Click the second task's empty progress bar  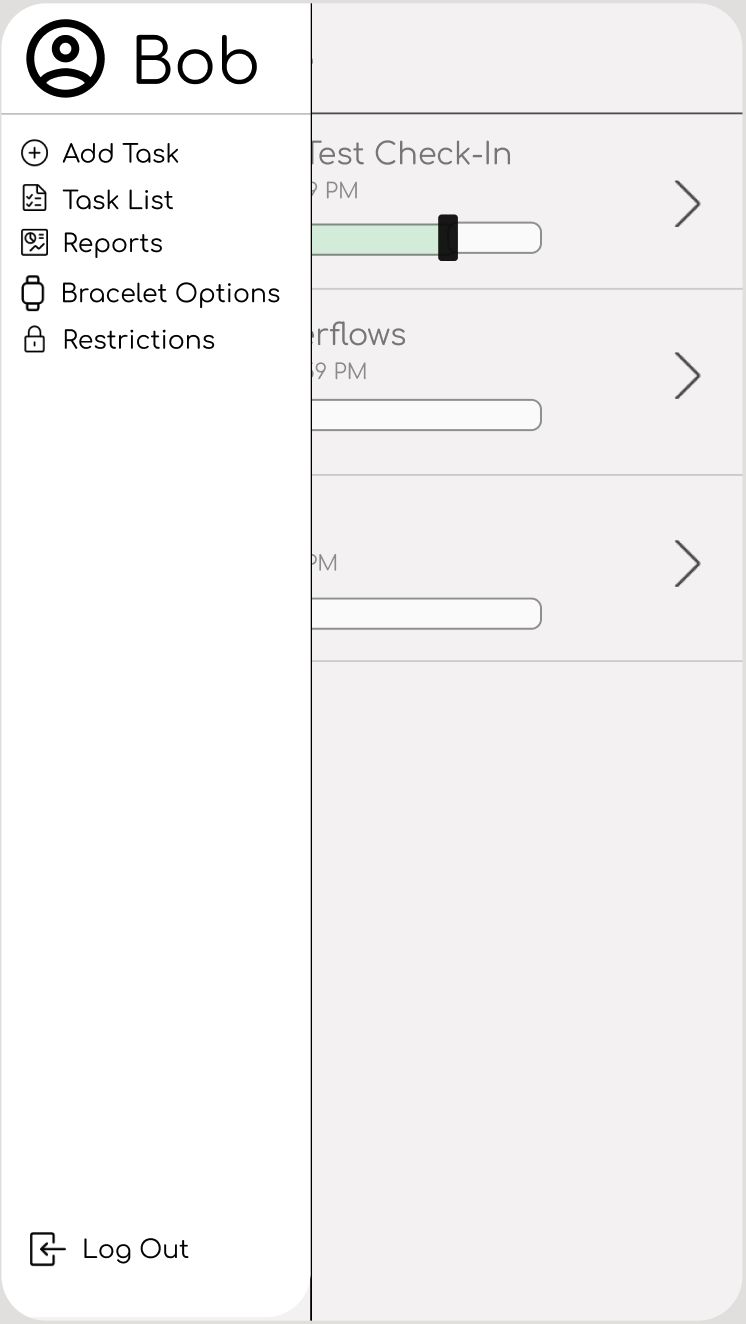[426, 415]
